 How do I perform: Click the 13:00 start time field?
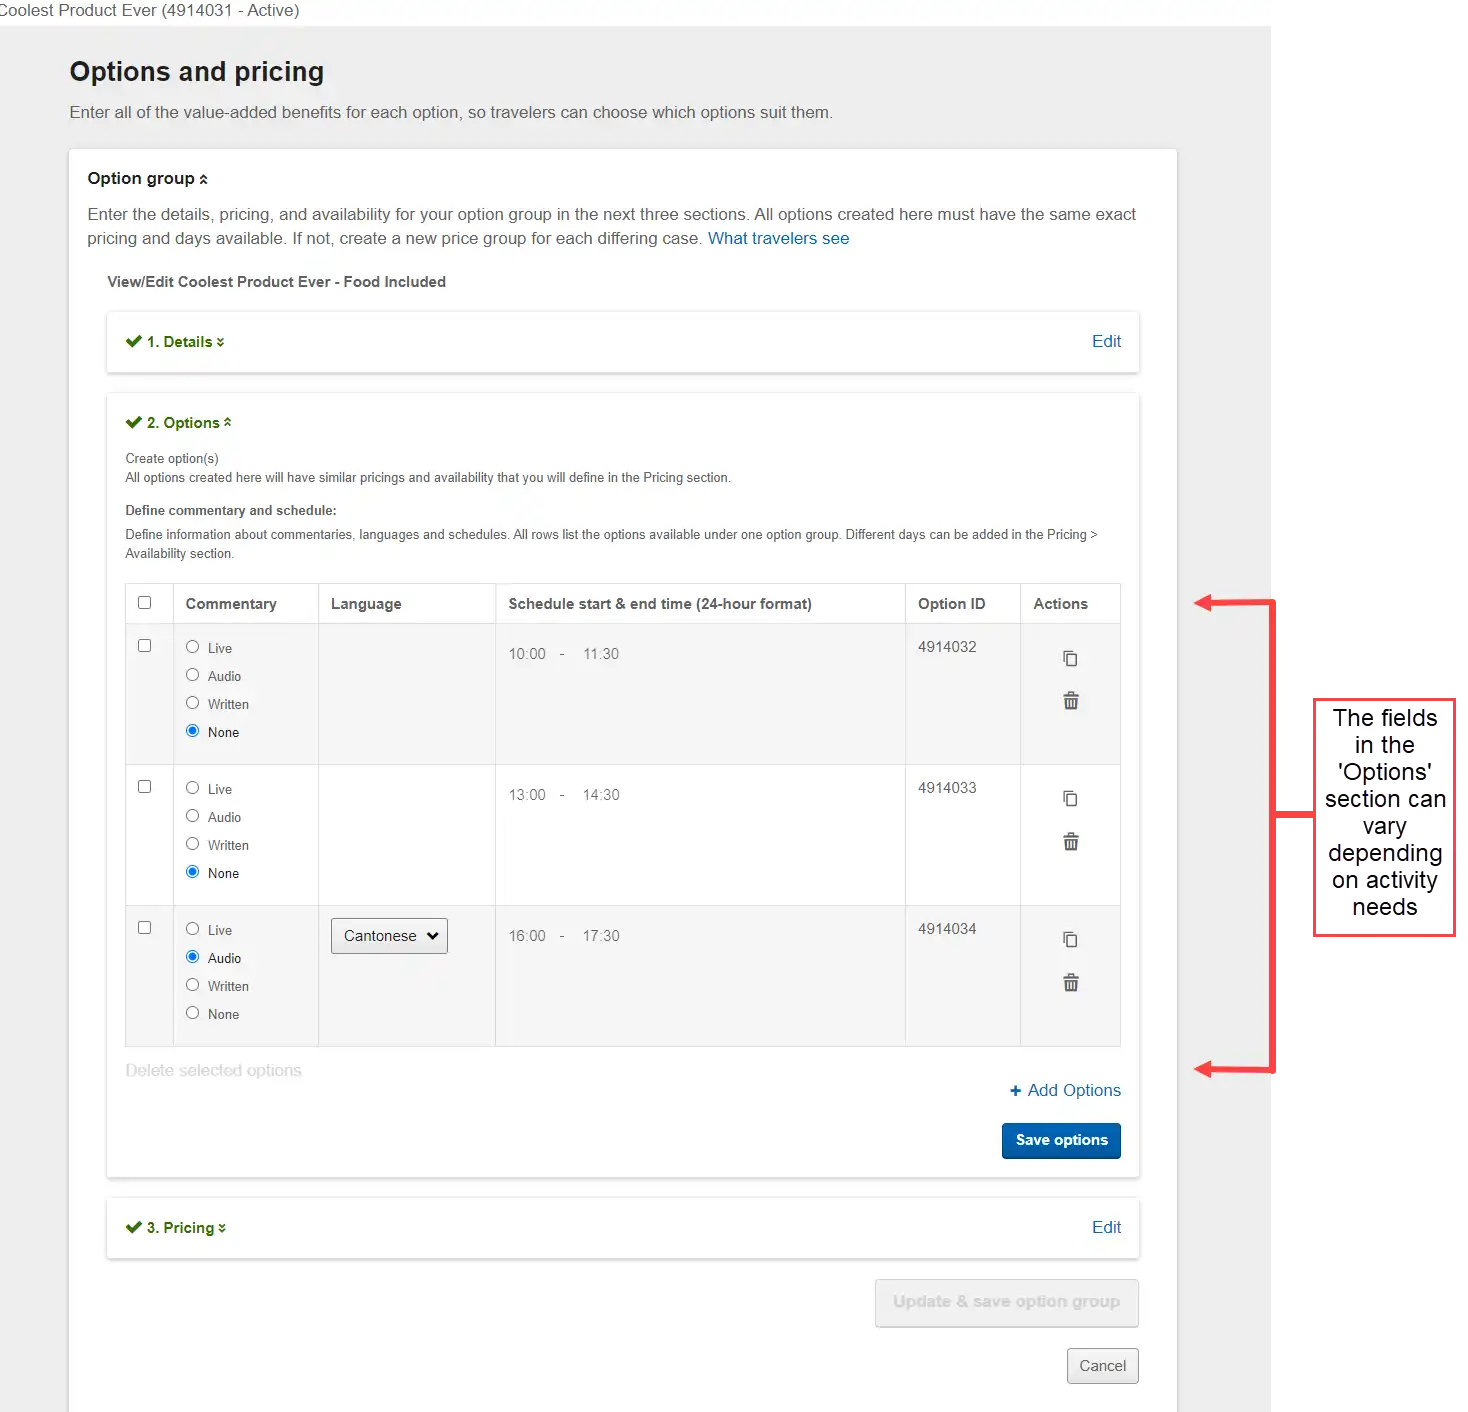coord(527,795)
